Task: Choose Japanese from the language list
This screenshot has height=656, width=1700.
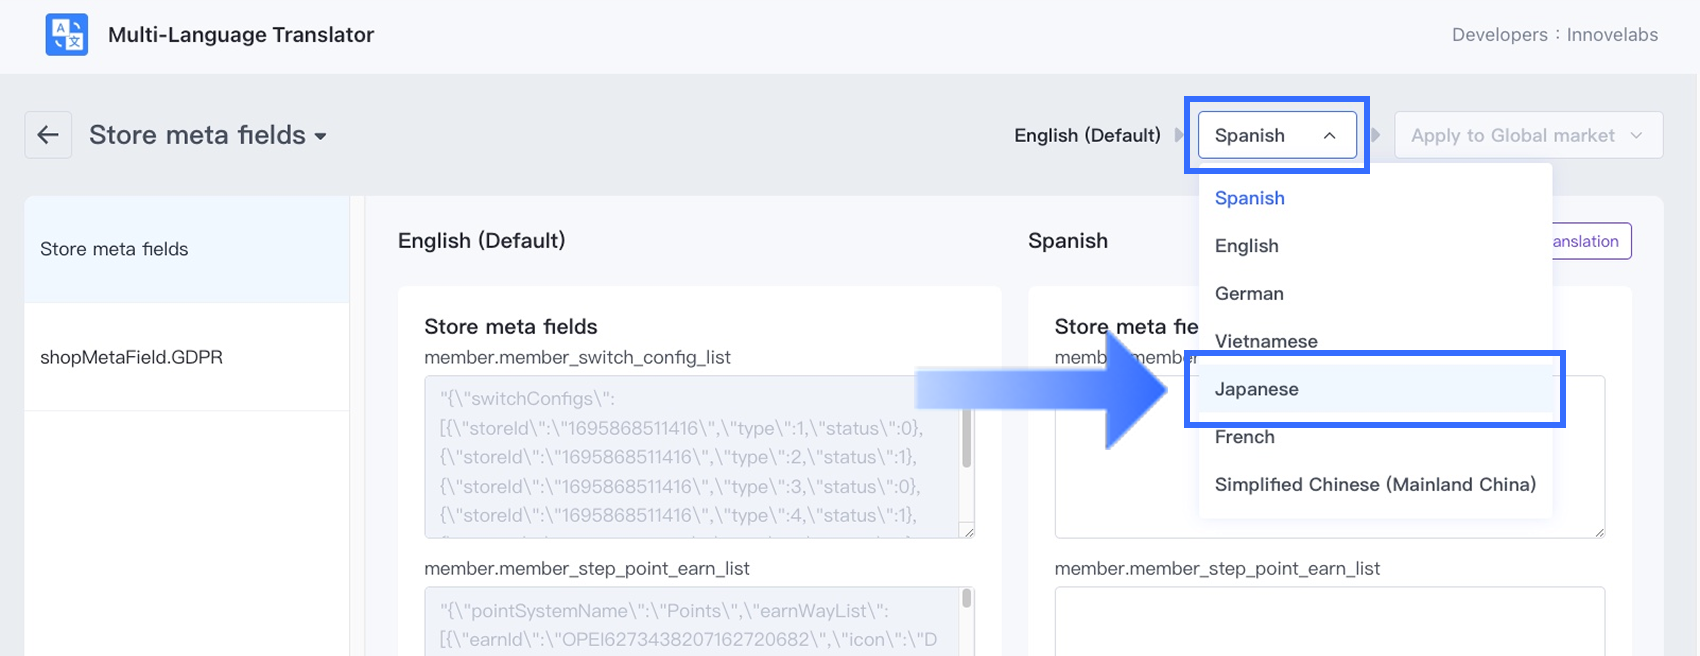Action: [1257, 389]
